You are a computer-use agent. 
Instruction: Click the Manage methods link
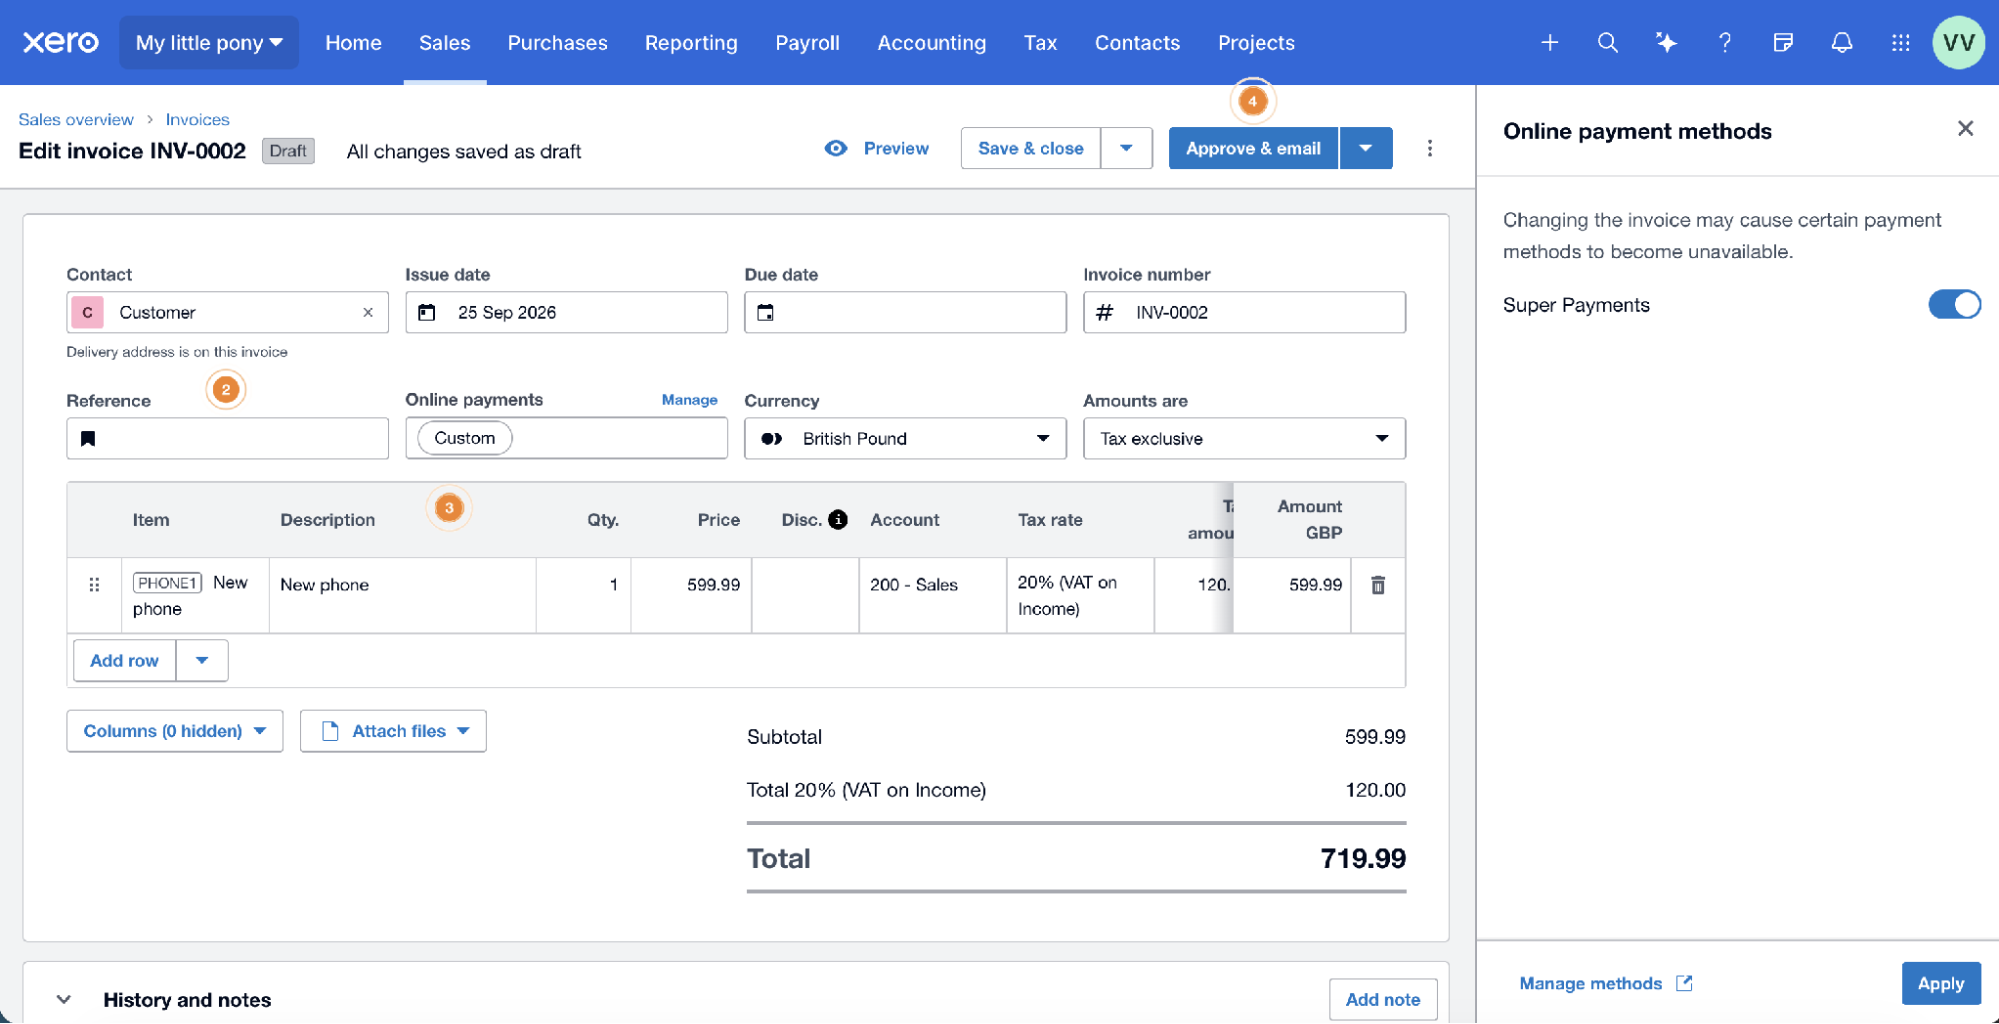(1590, 983)
